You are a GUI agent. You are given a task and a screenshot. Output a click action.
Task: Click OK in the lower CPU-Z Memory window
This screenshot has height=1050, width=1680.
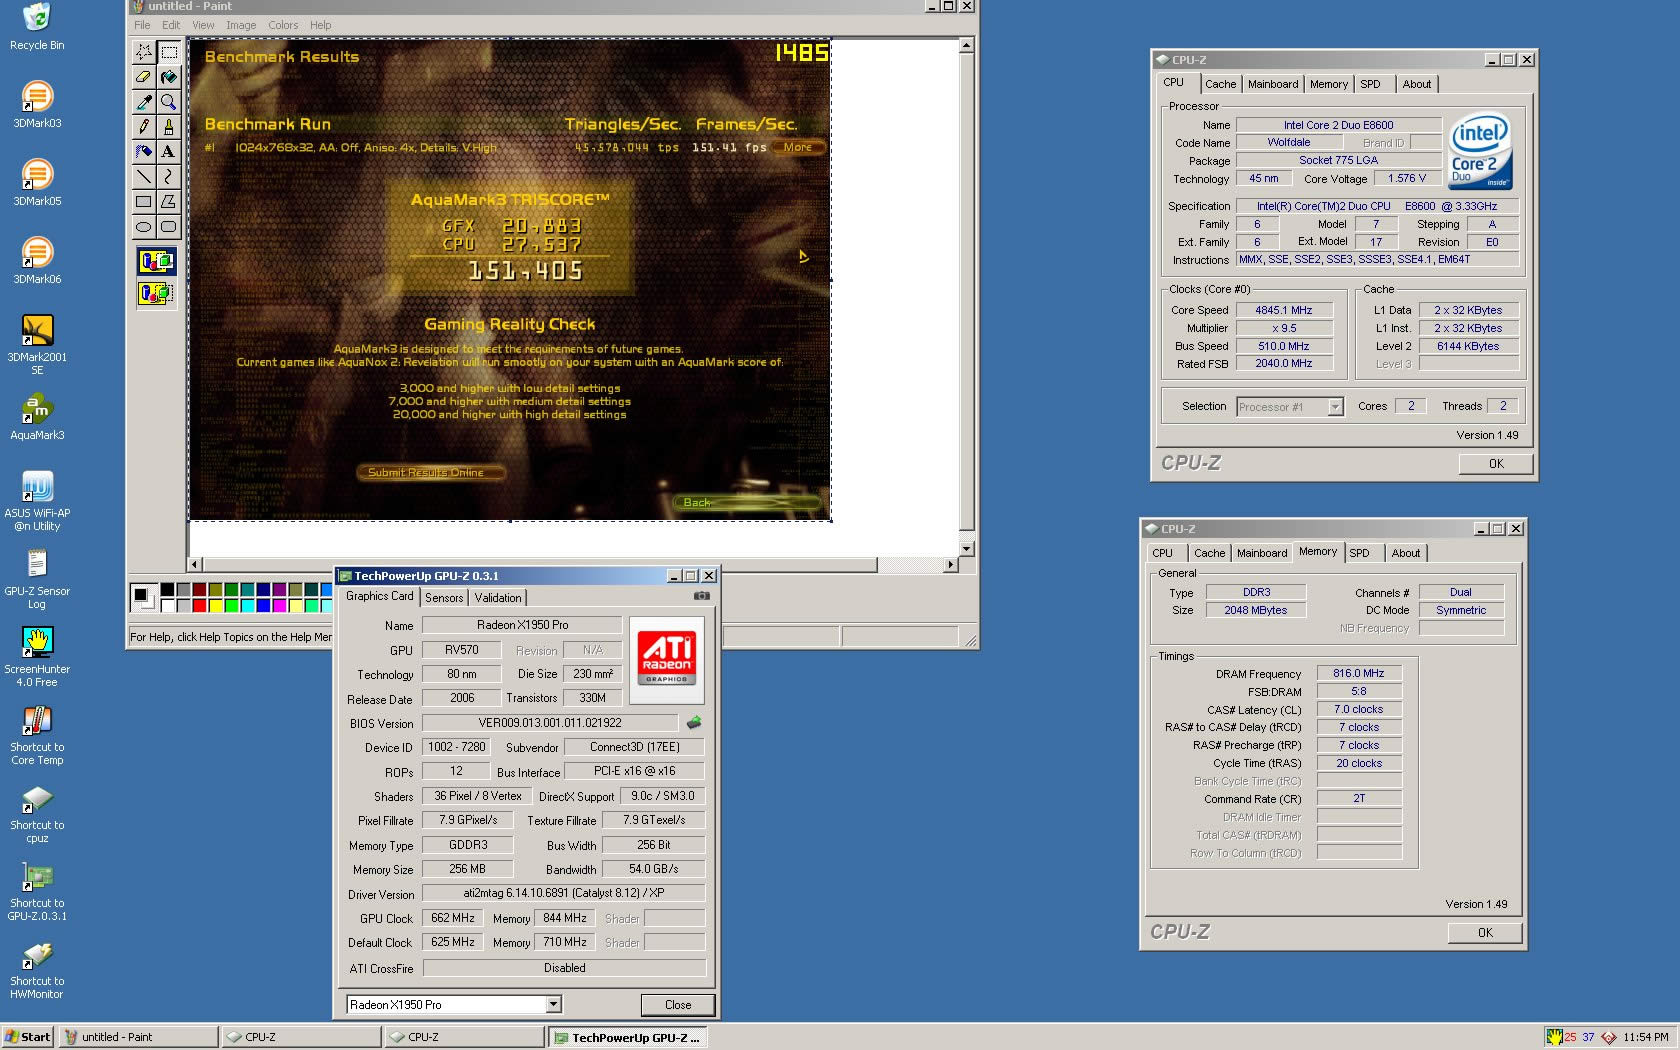click(x=1485, y=933)
